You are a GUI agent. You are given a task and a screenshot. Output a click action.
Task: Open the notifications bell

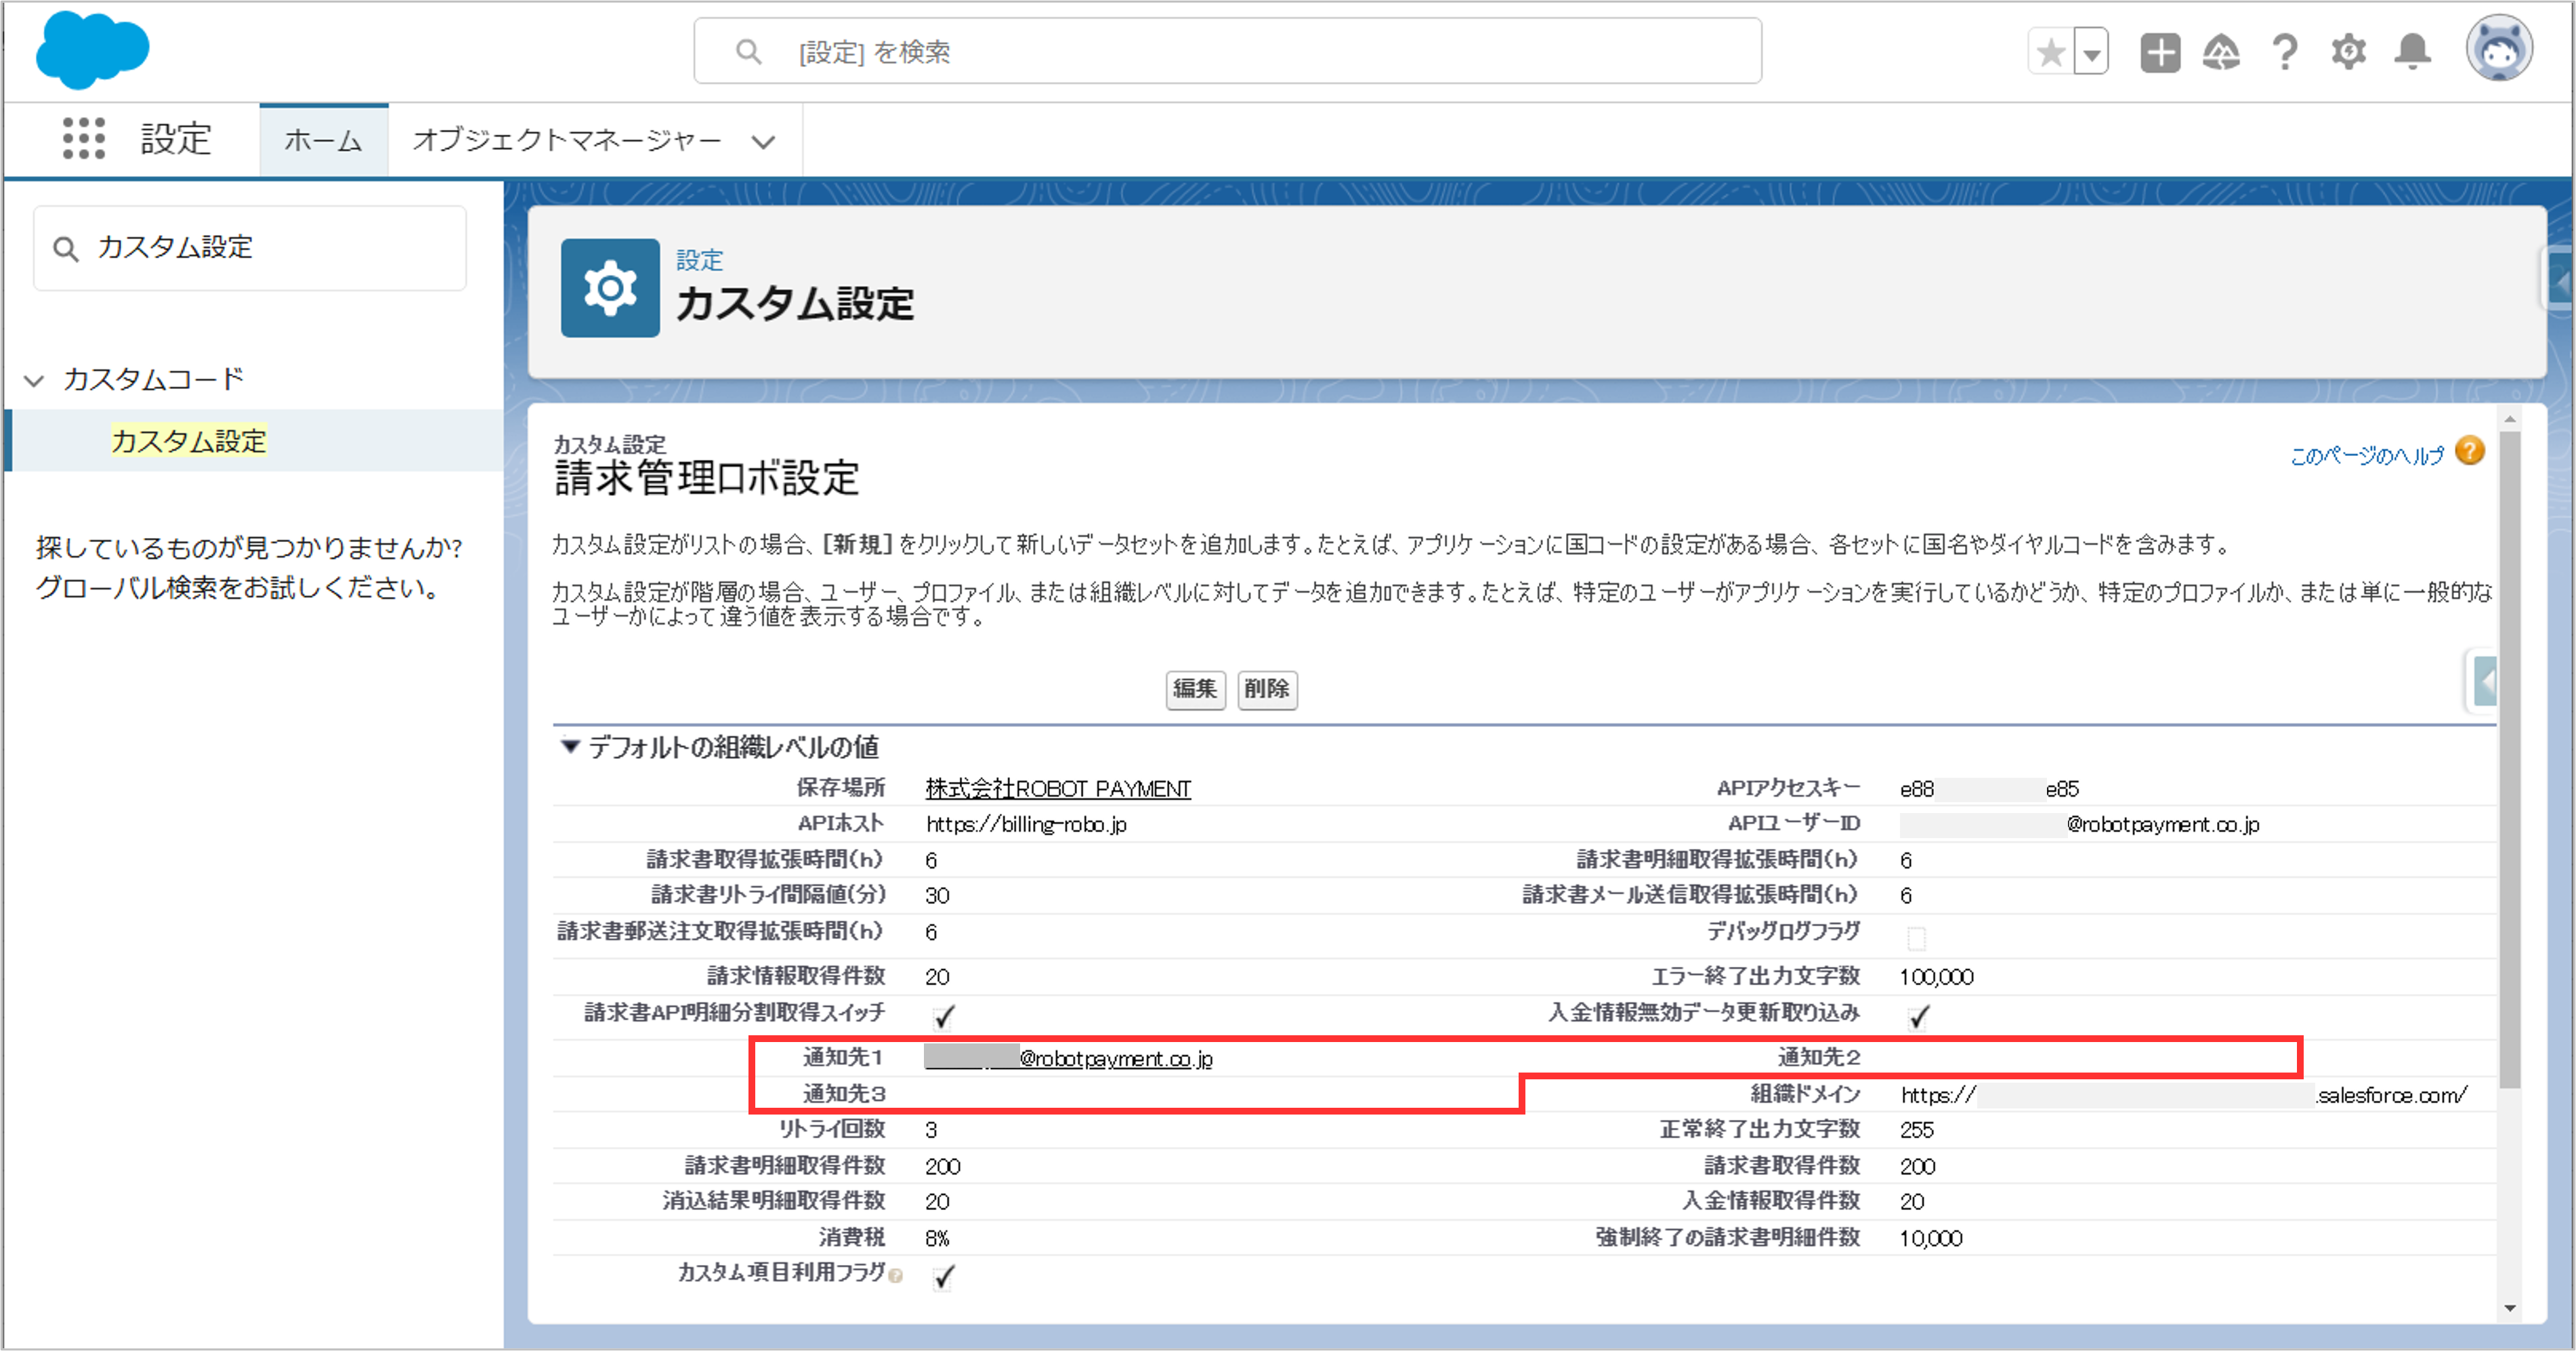[2412, 52]
